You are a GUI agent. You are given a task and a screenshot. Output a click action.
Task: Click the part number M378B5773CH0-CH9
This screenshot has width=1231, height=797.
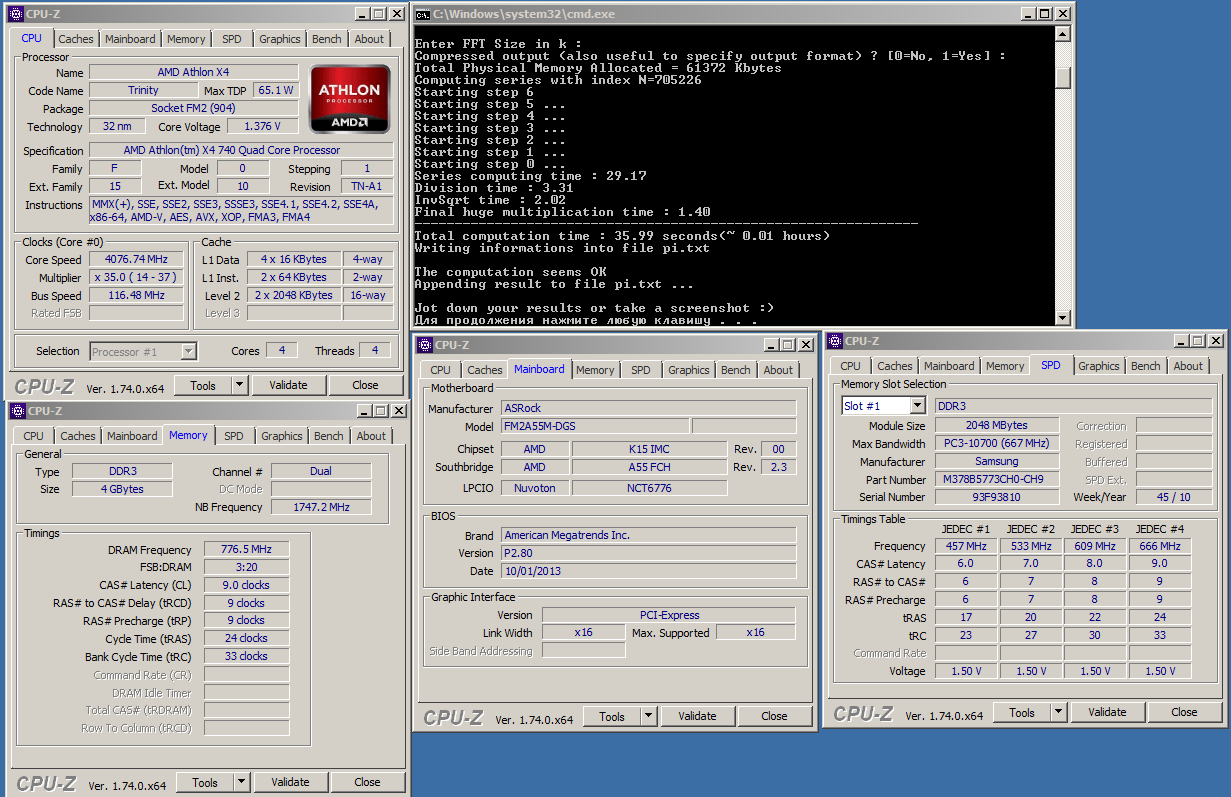pos(997,479)
